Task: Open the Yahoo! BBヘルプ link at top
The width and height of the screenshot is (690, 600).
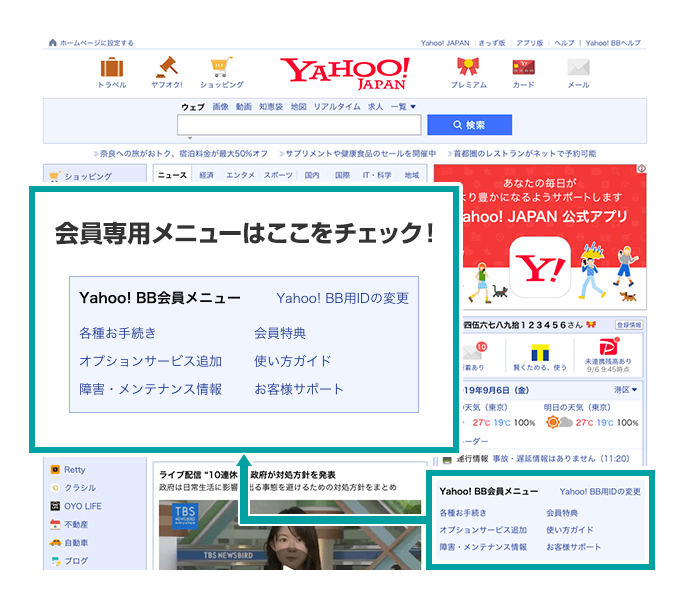Action: click(x=615, y=43)
